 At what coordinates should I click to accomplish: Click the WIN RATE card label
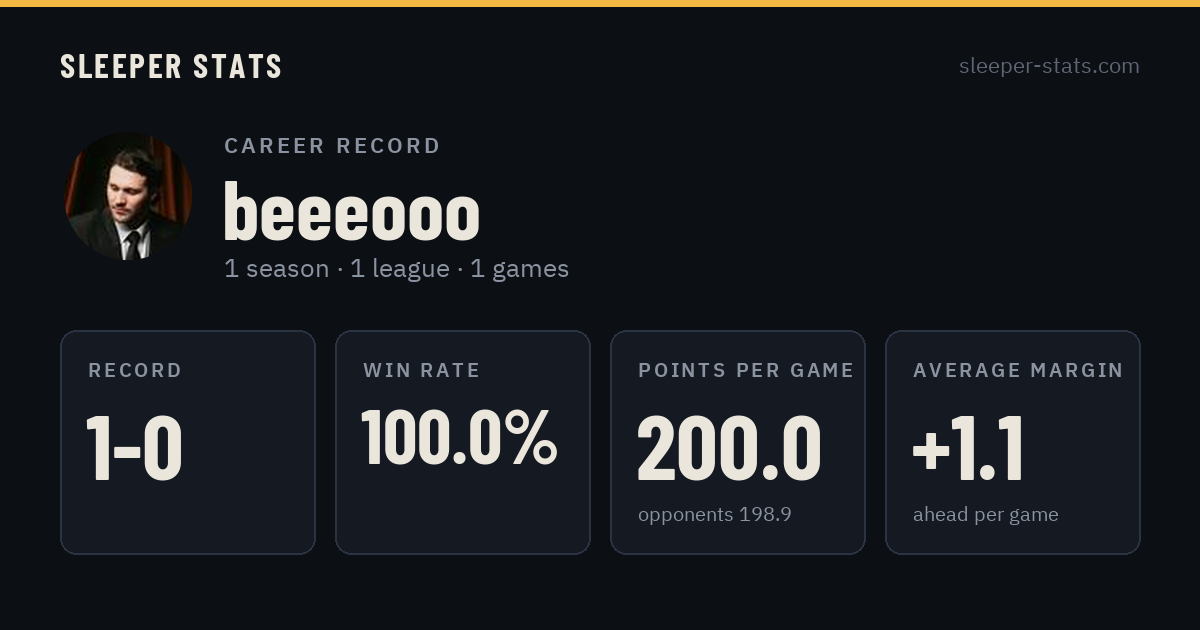point(422,371)
